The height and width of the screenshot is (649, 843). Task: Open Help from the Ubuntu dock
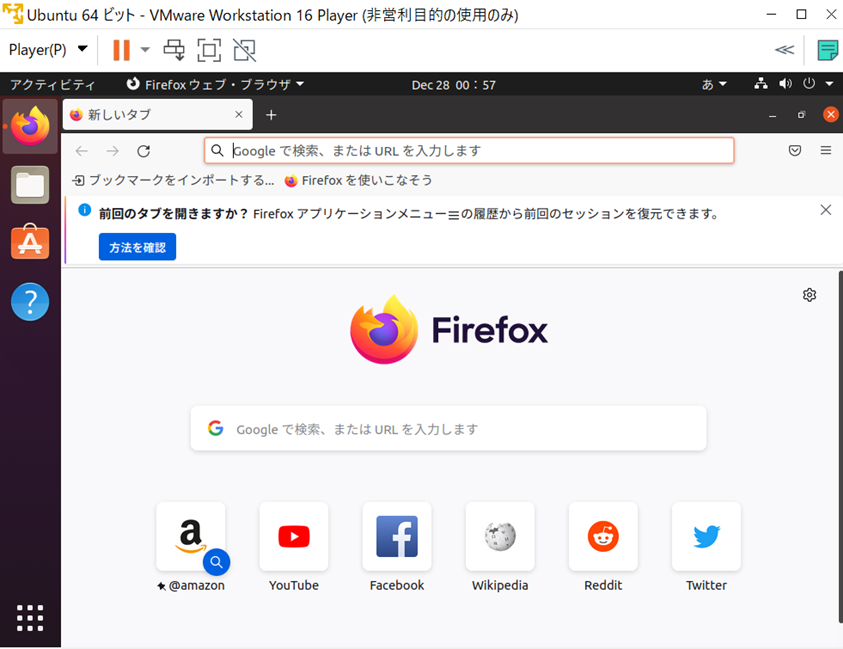pos(30,302)
